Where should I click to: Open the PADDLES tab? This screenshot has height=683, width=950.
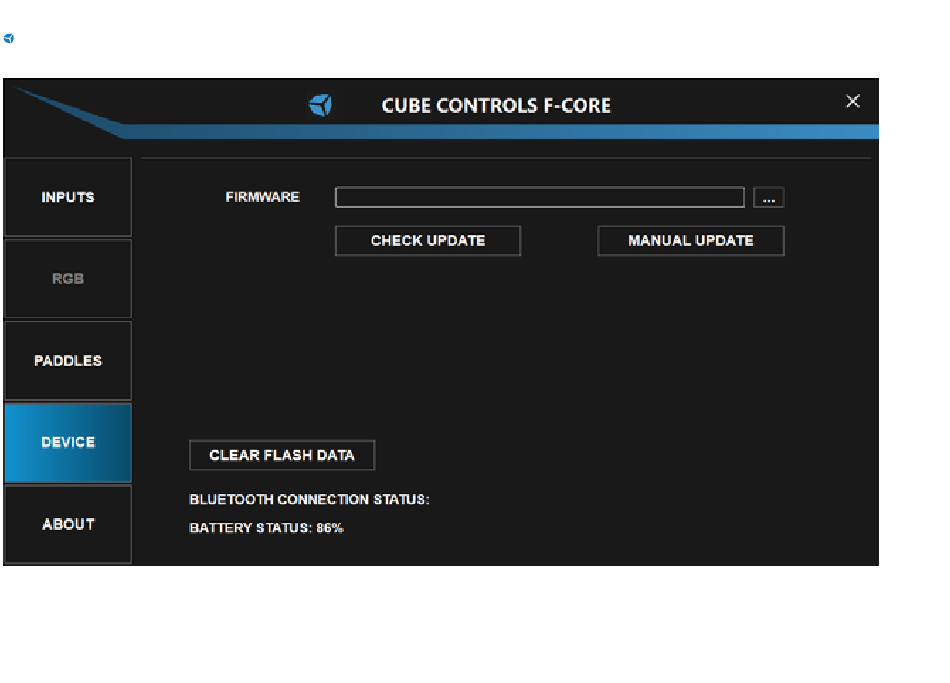point(68,361)
